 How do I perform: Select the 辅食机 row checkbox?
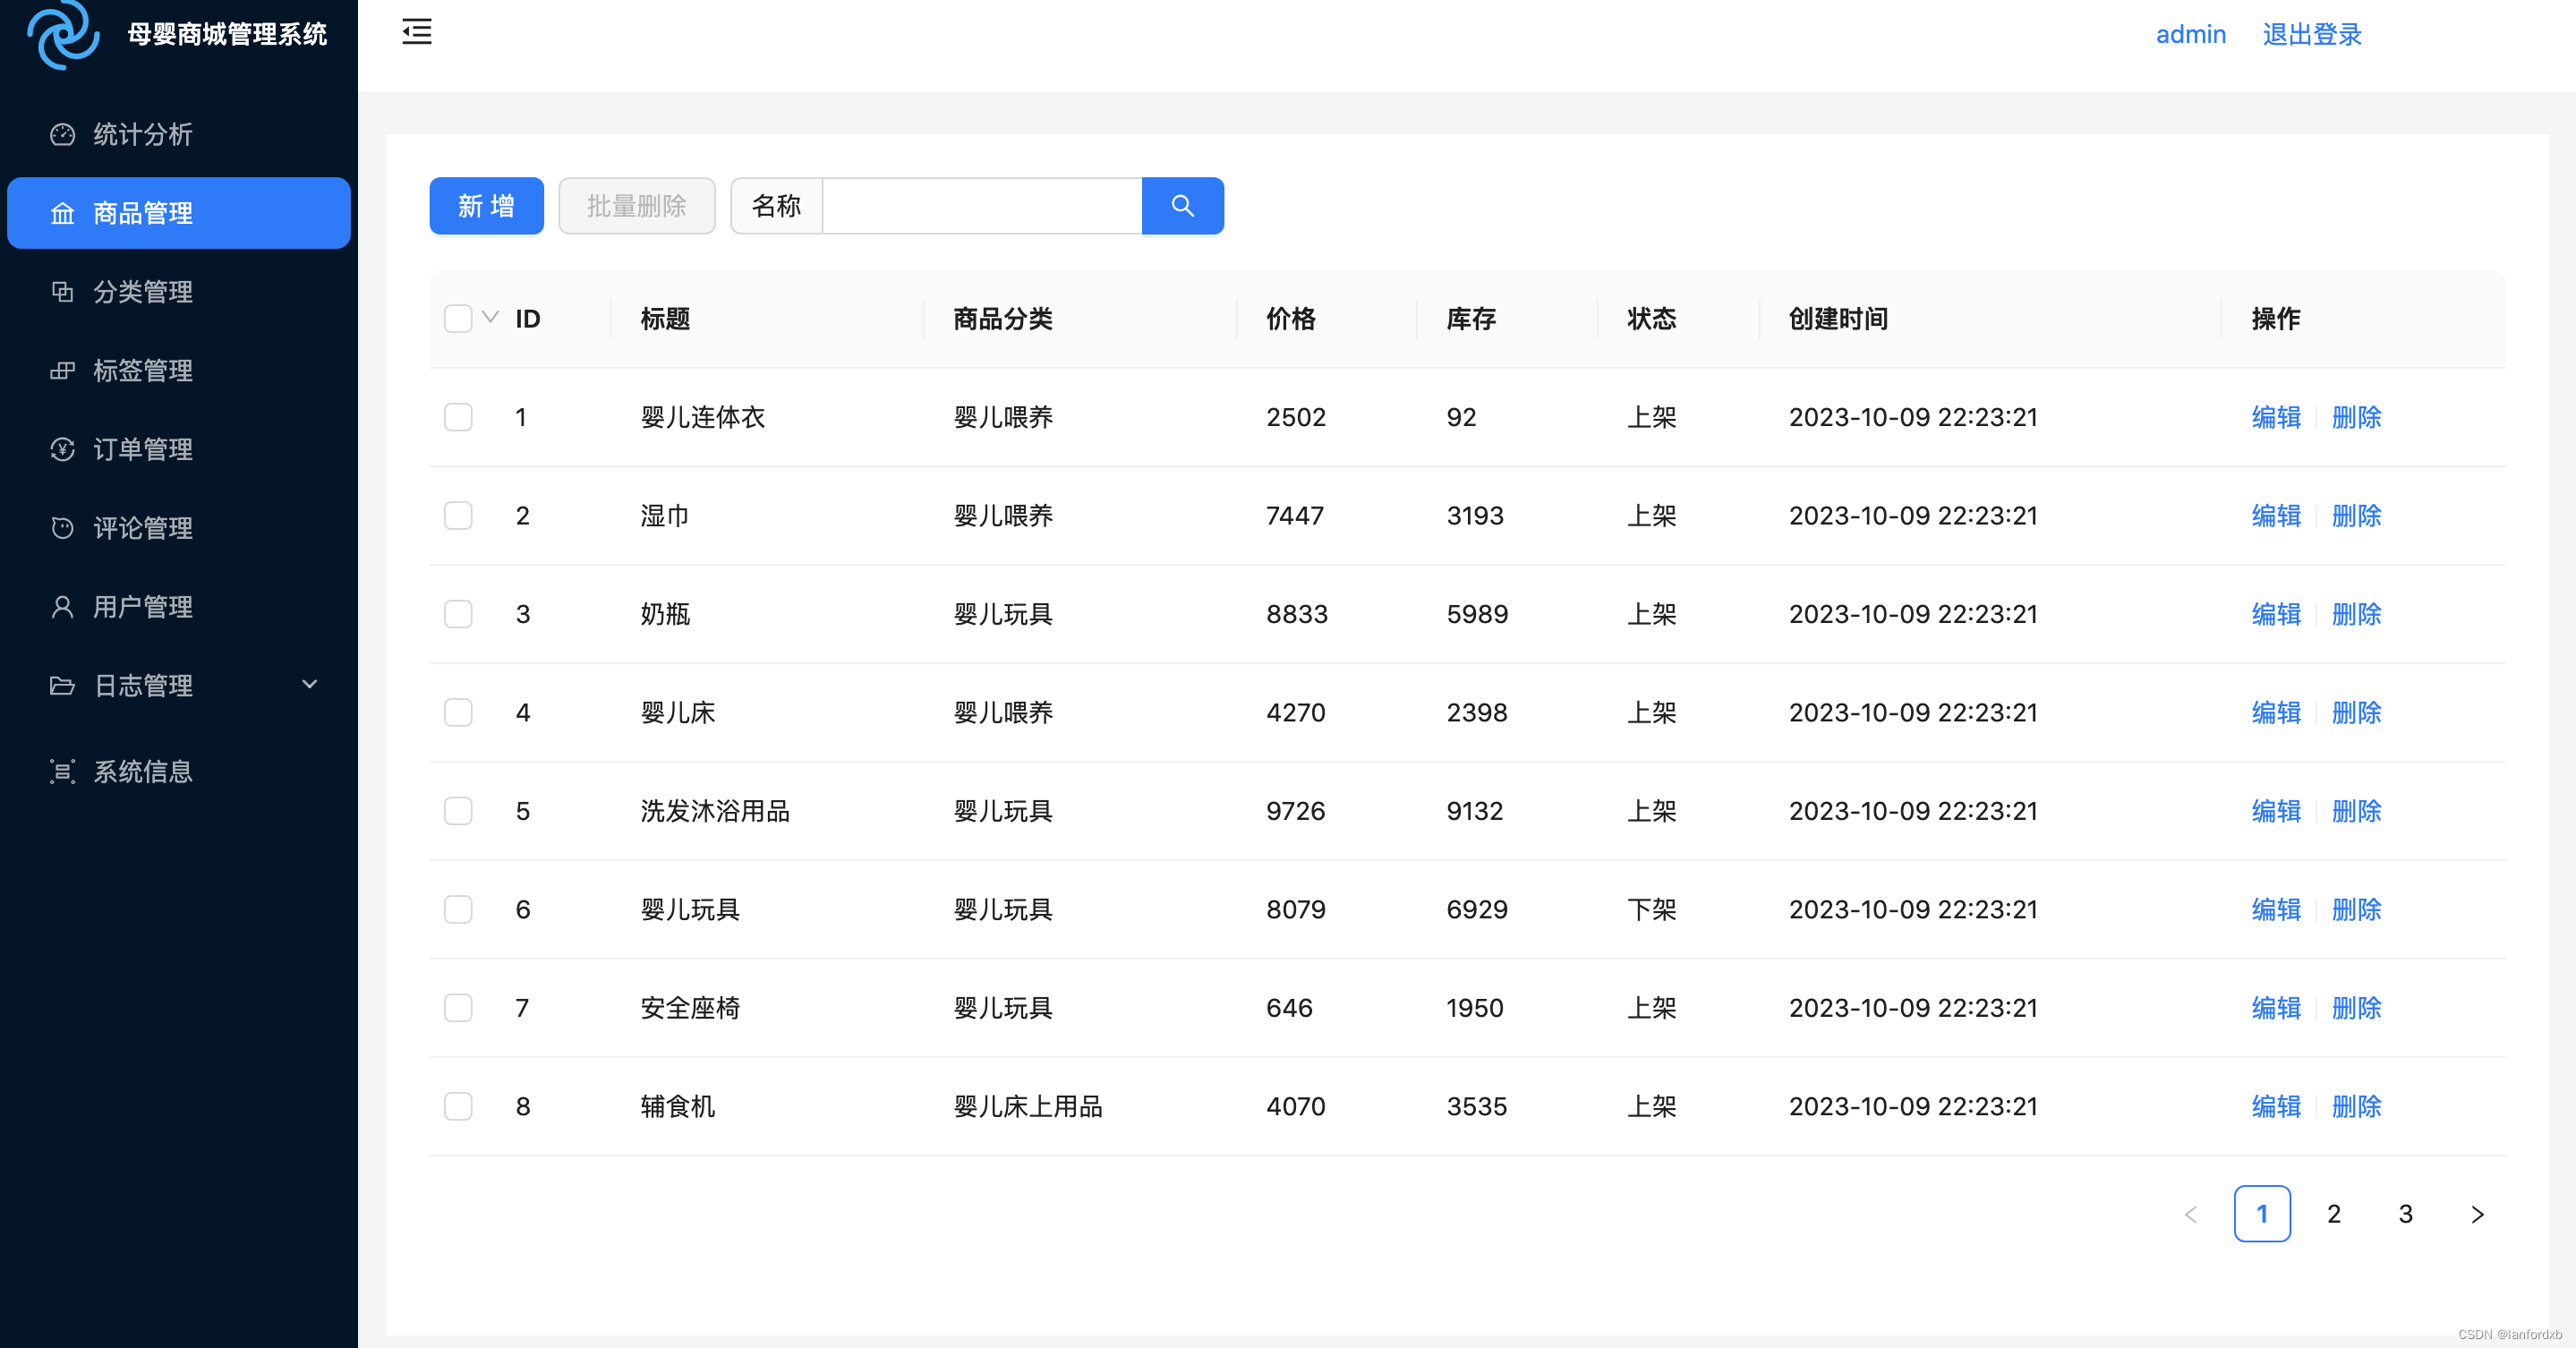[x=458, y=1107]
